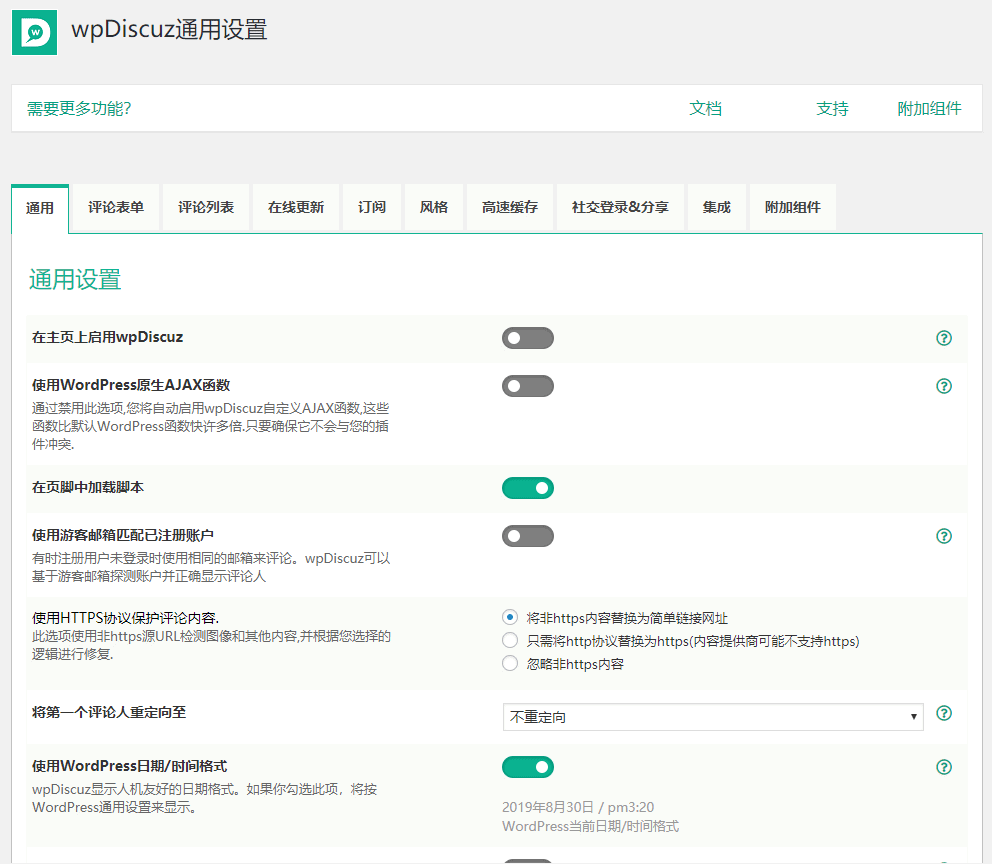Viewport: 992px width, 864px height.
Task: Turn off 使用WordPress日期/时间格式 switch
Action: coord(528,767)
